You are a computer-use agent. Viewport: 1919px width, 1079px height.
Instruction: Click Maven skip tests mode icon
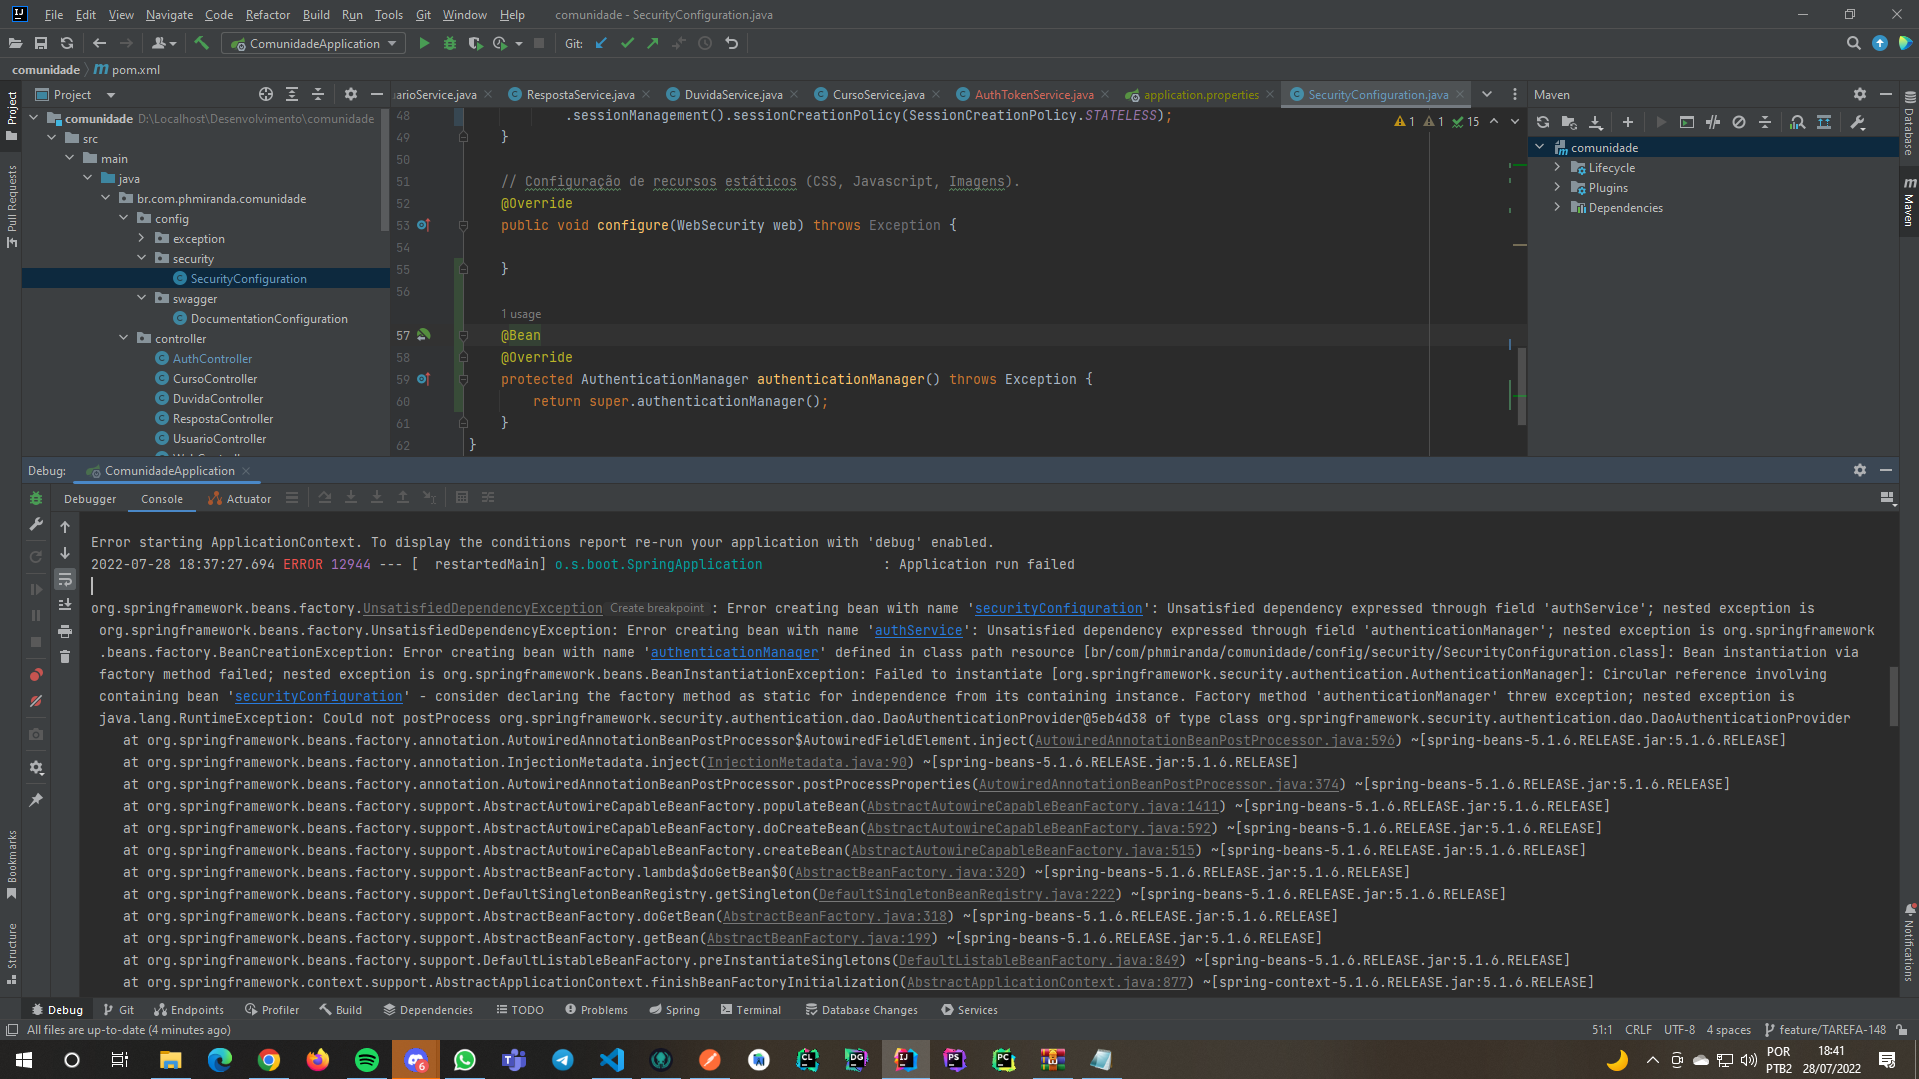(1739, 122)
